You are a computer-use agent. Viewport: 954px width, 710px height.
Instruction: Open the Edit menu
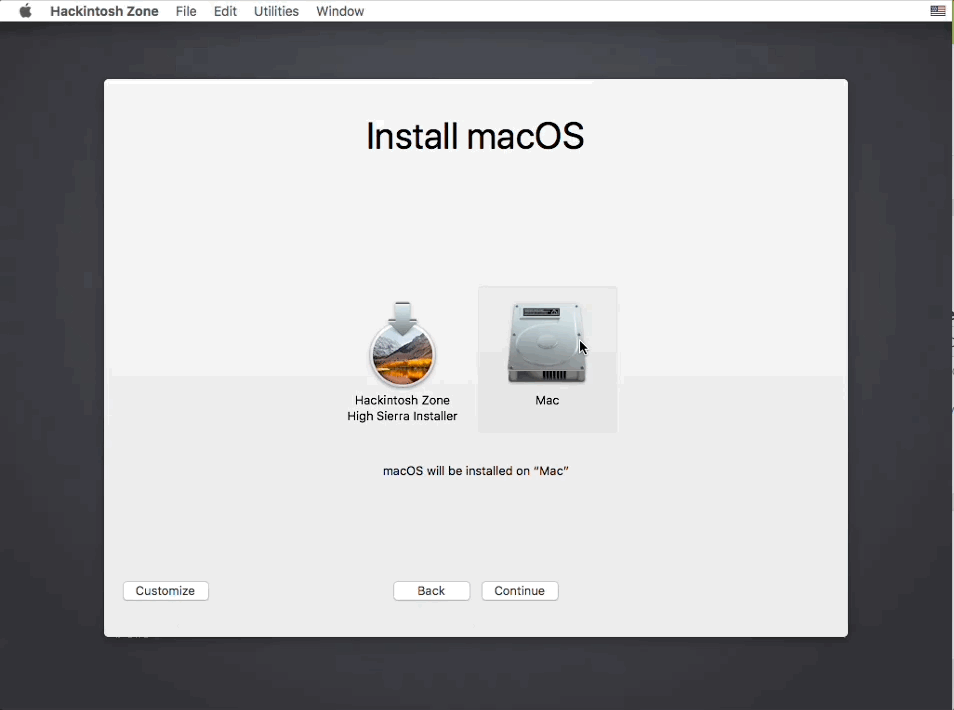(x=225, y=11)
